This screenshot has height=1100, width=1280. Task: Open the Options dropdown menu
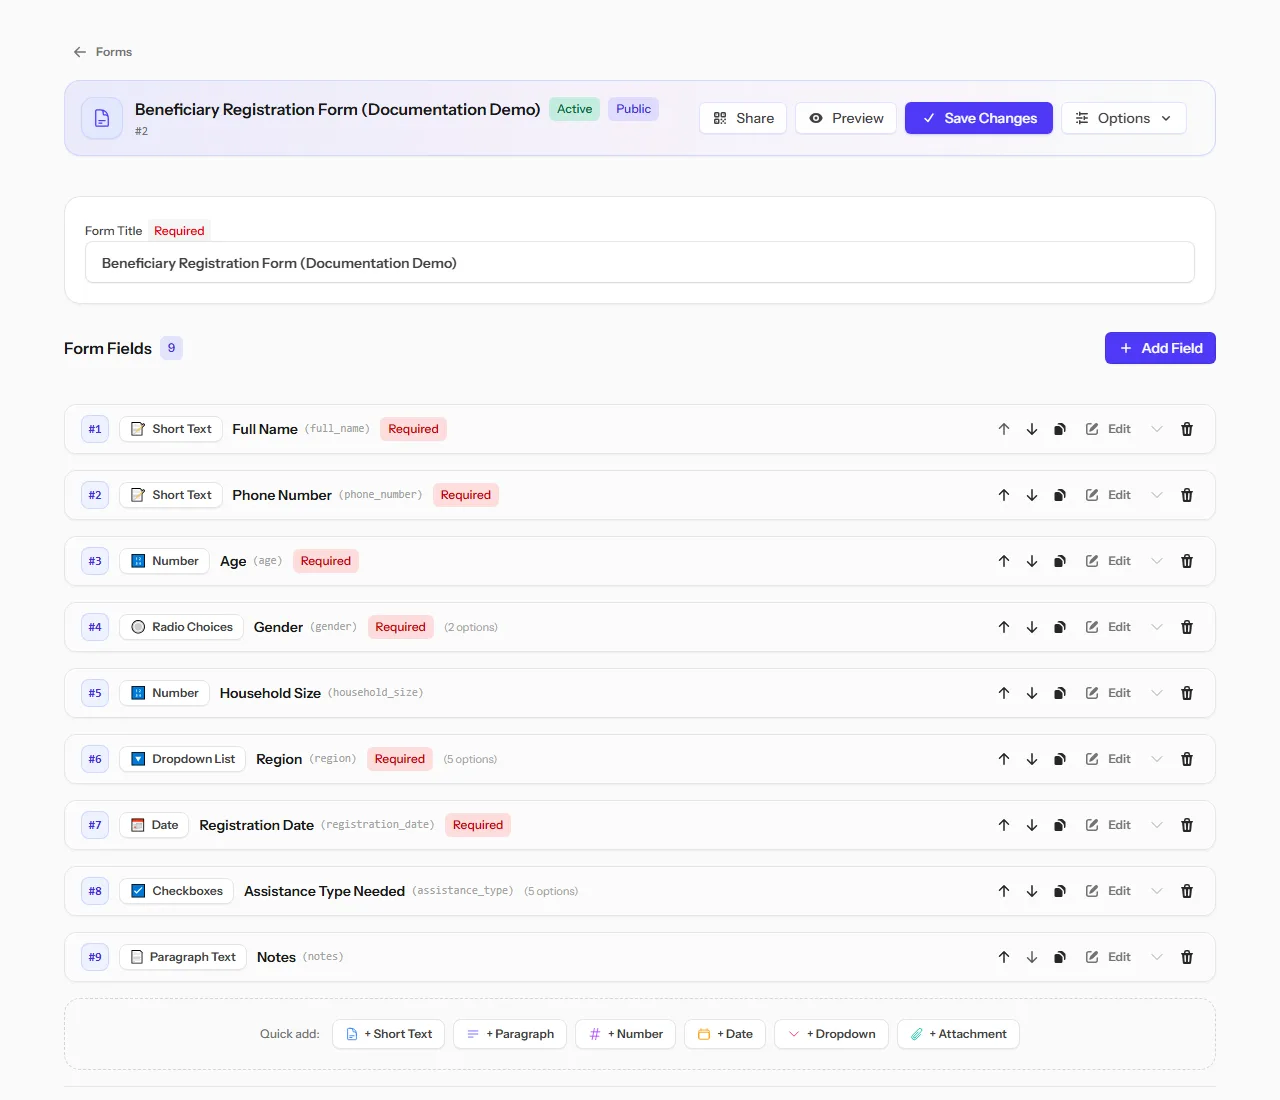click(1124, 118)
